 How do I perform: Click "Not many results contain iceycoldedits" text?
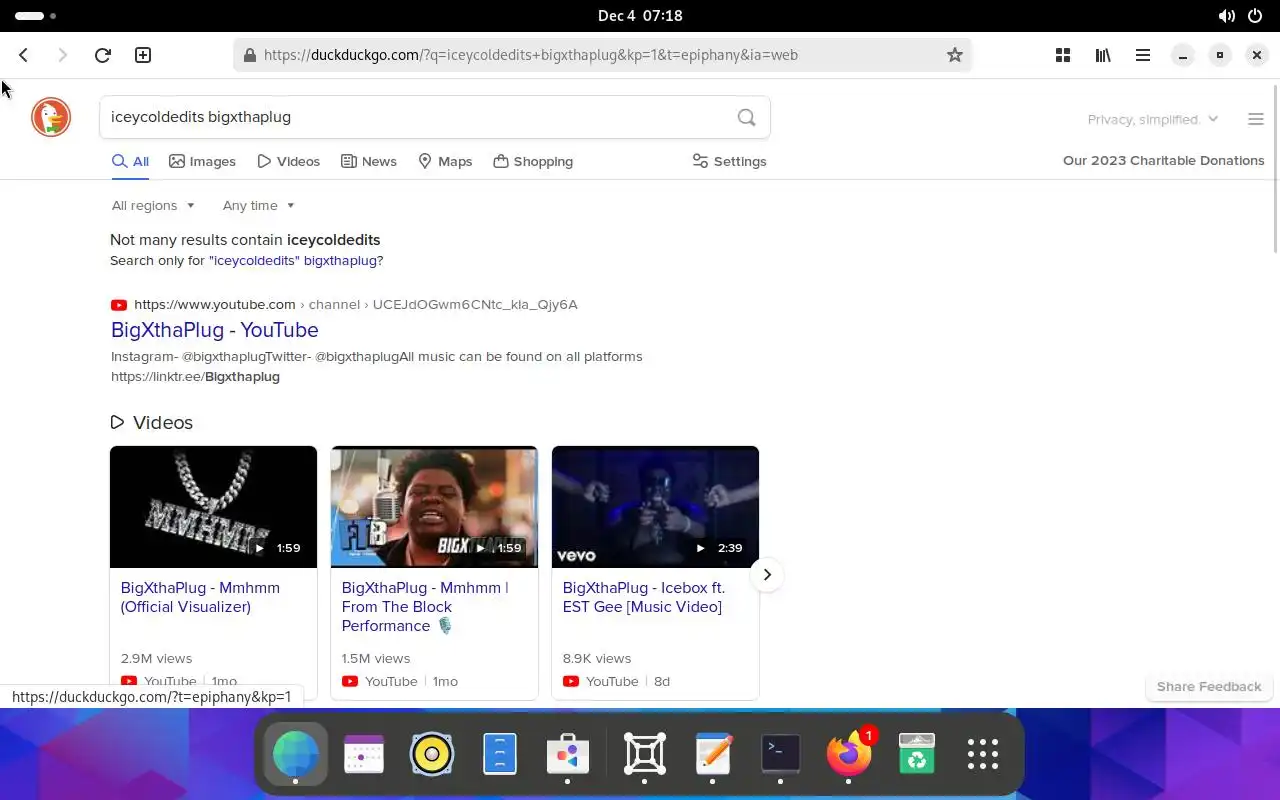pyautogui.click(x=245, y=240)
